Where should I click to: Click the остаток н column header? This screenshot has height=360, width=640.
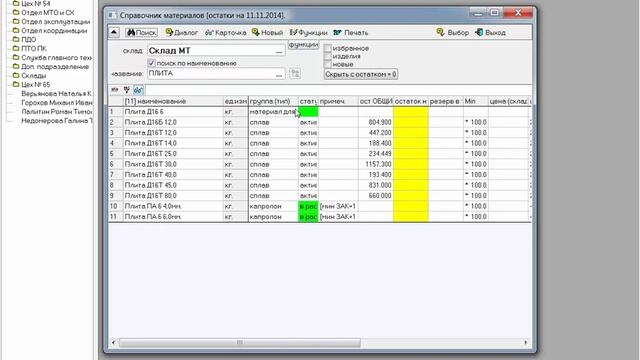pos(411,101)
